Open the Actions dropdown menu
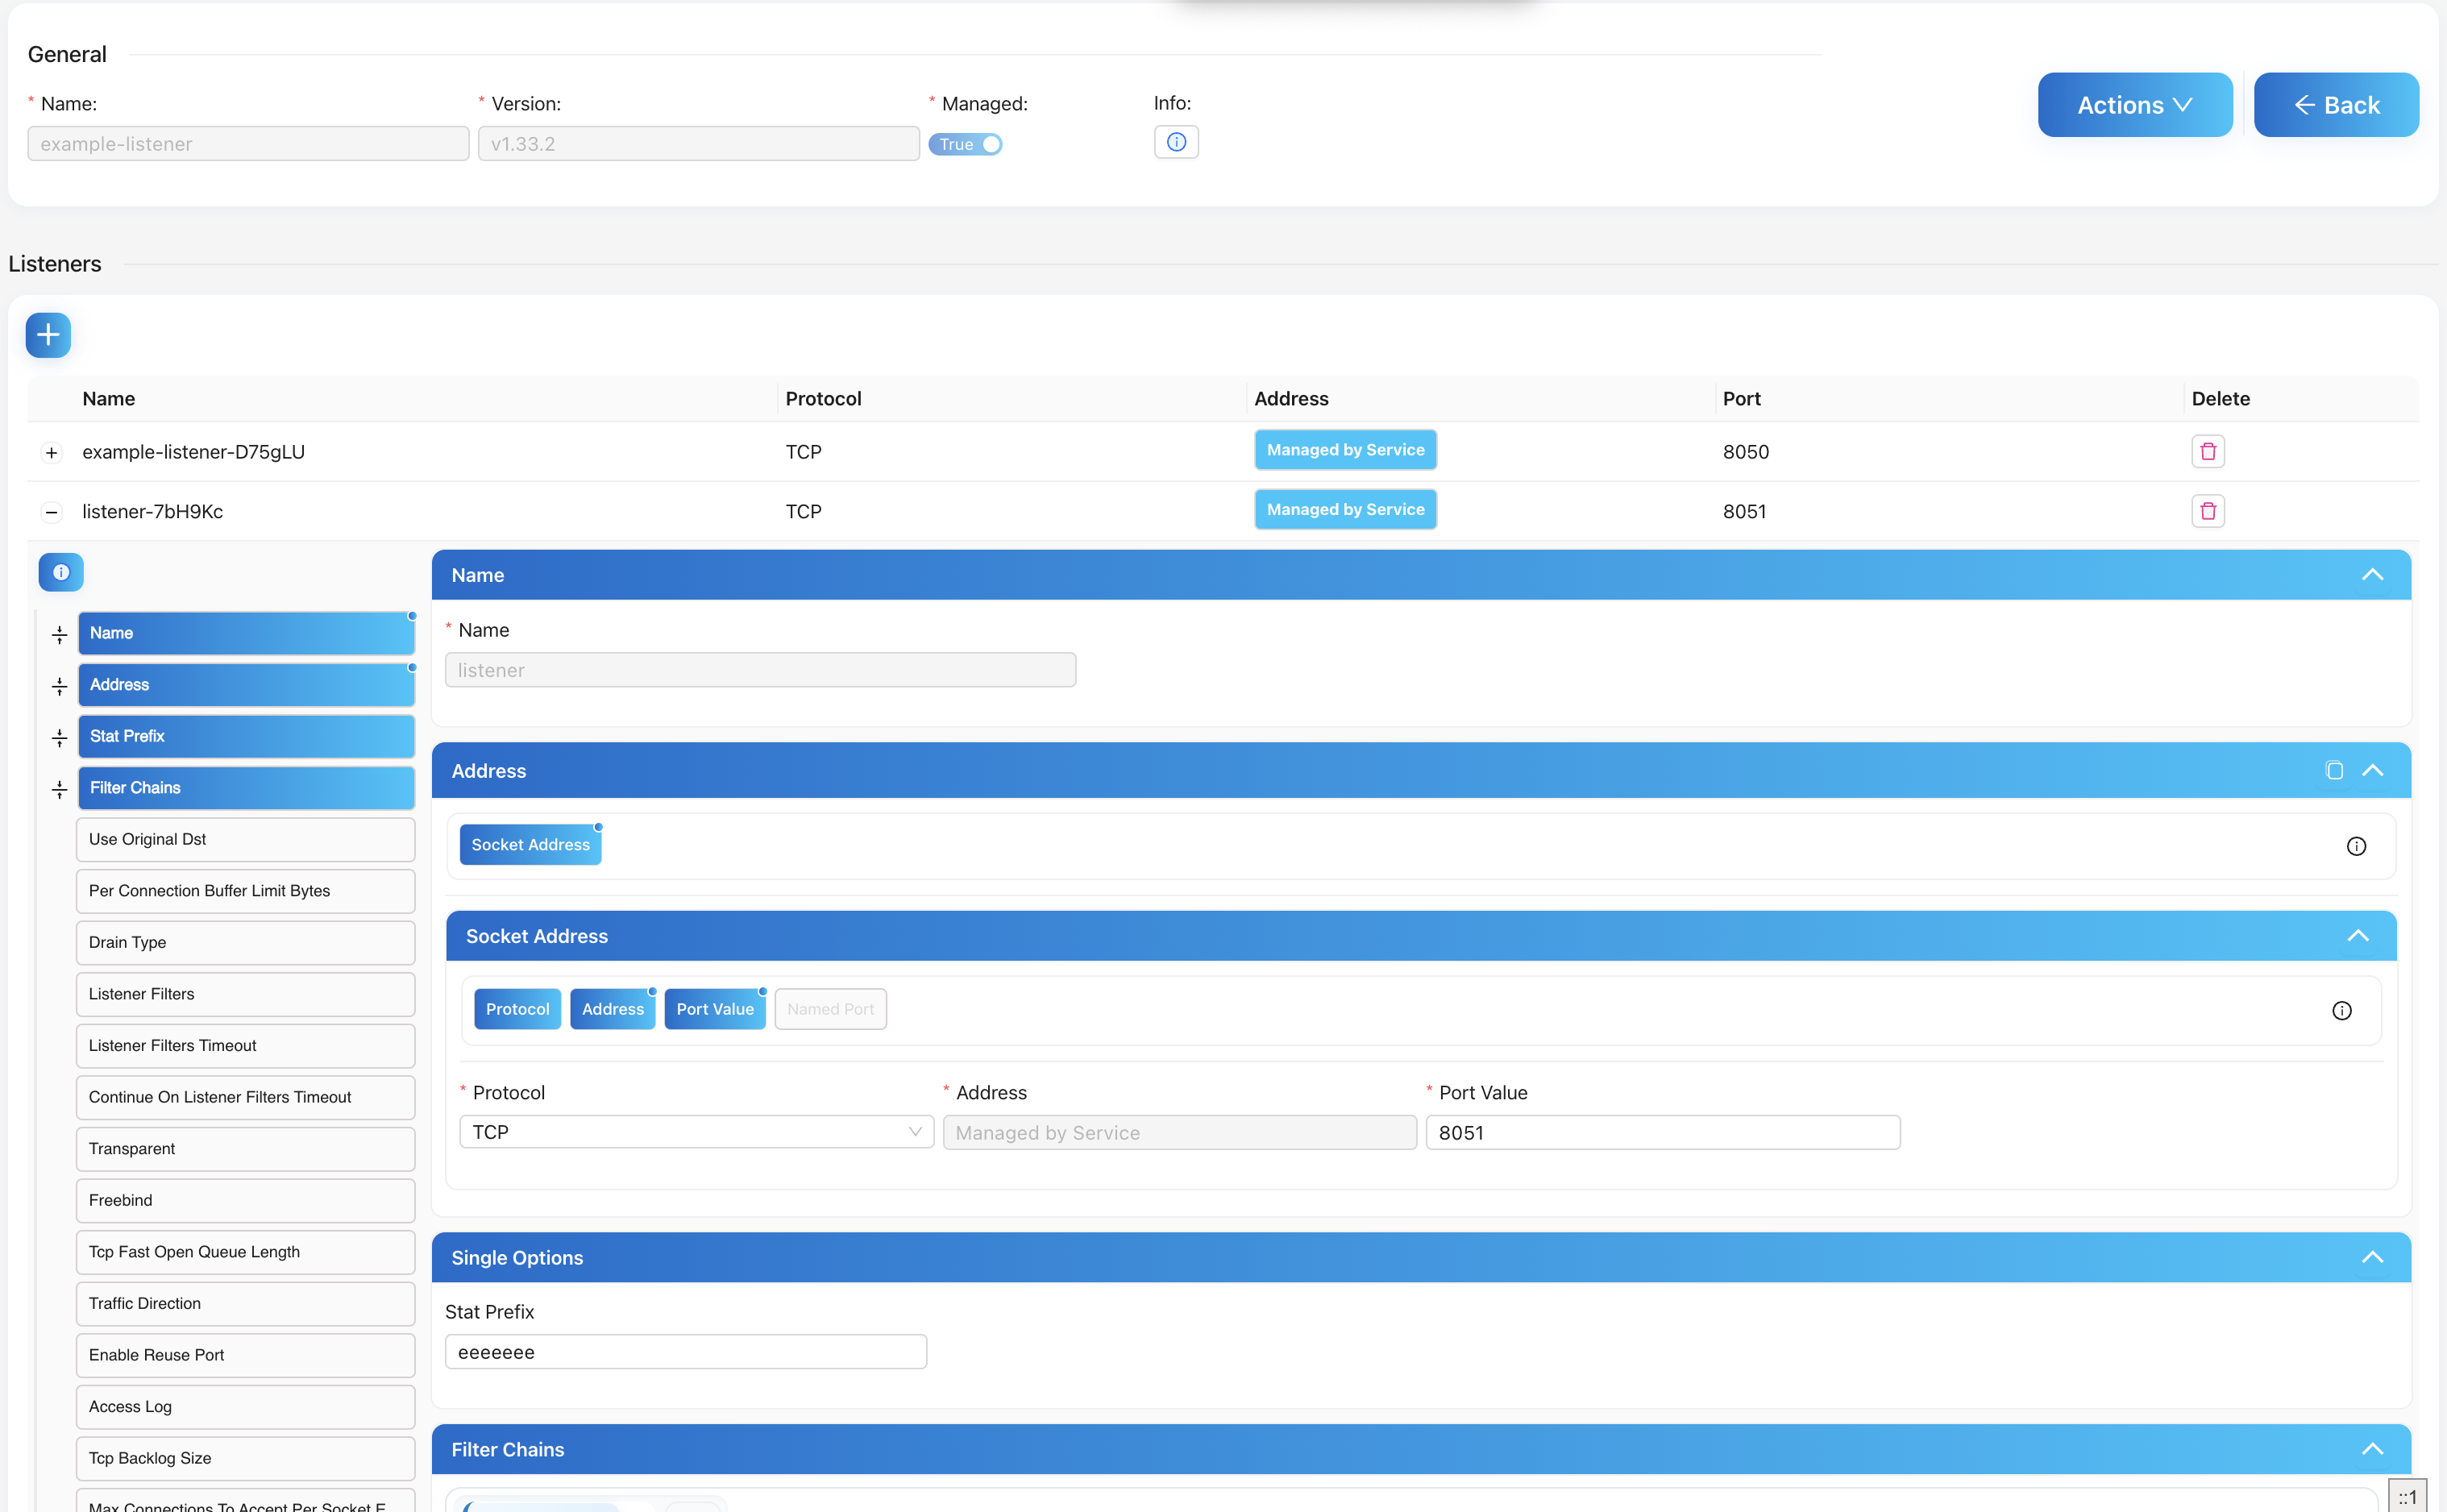This screenshot has width=2447, height=1512. (x=2134, y=105)
